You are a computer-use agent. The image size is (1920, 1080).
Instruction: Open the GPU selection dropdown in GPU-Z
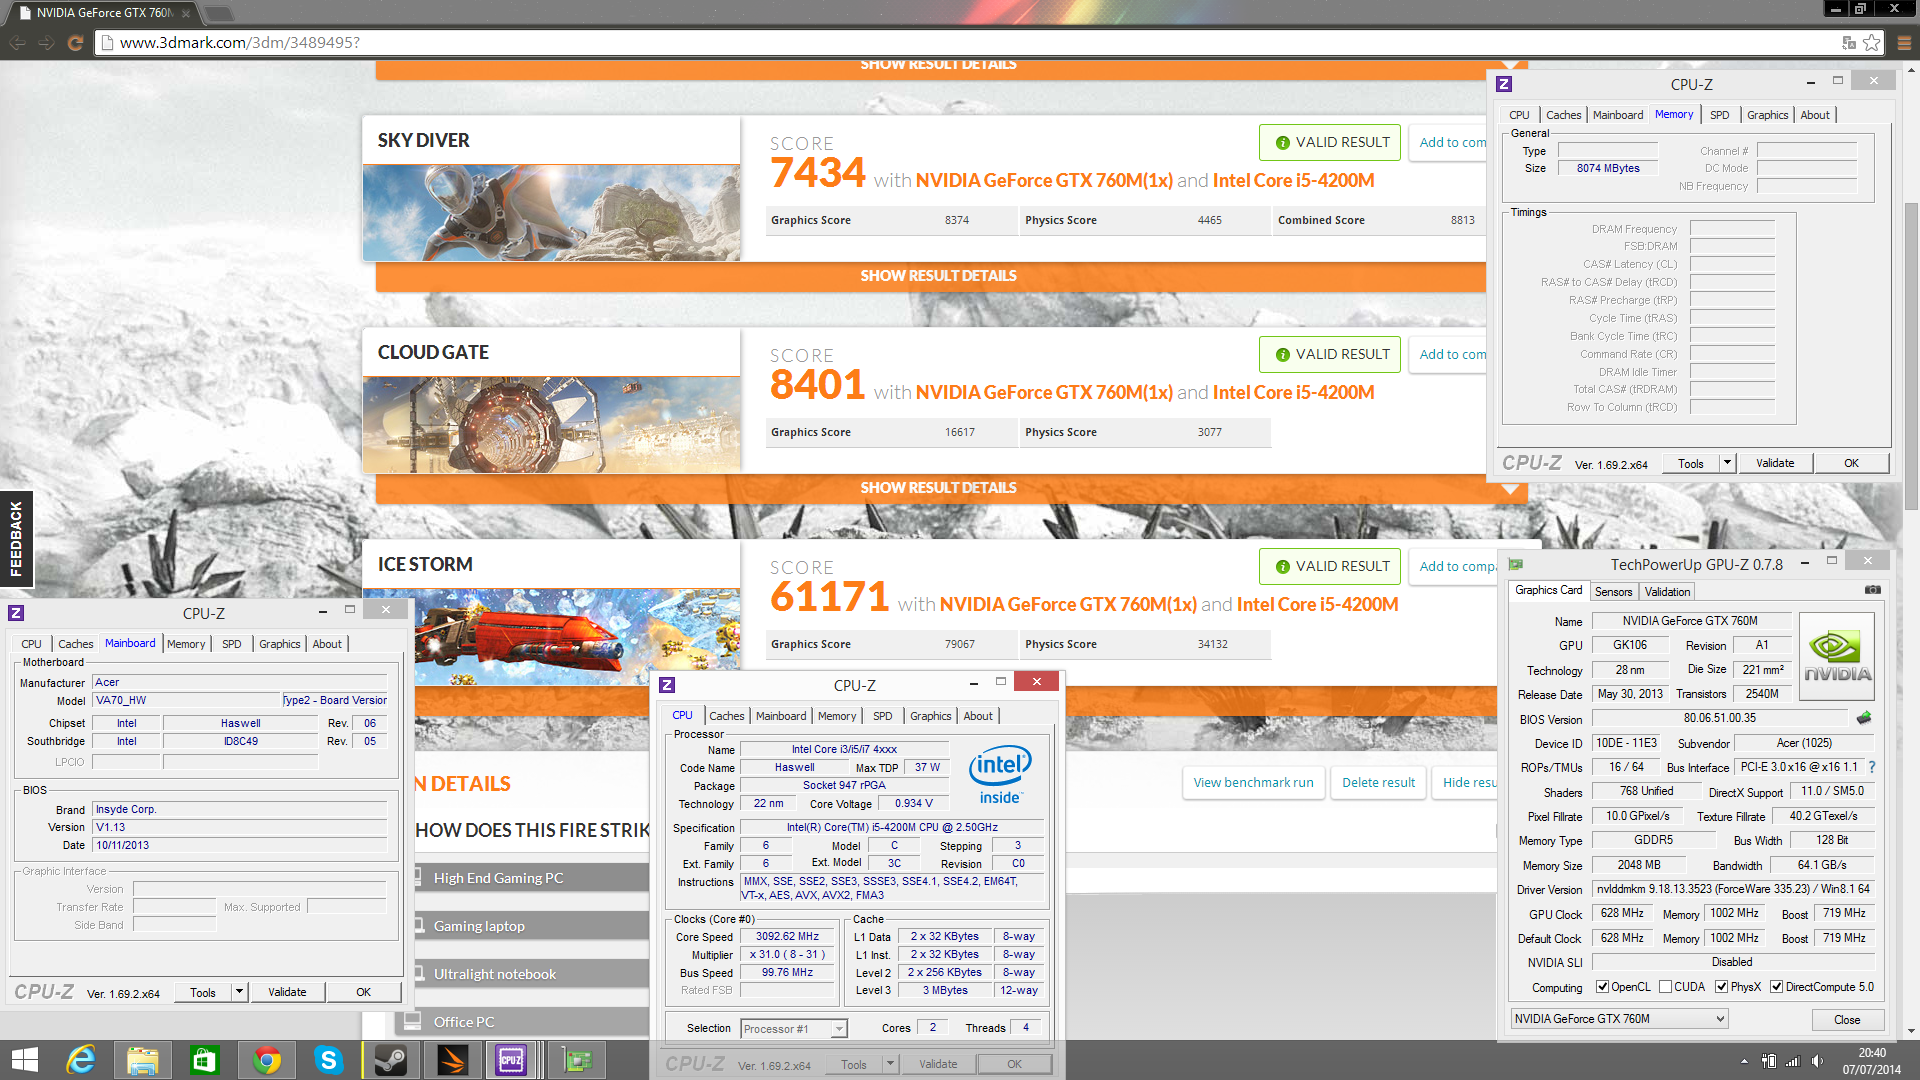pos(1619,1019)
